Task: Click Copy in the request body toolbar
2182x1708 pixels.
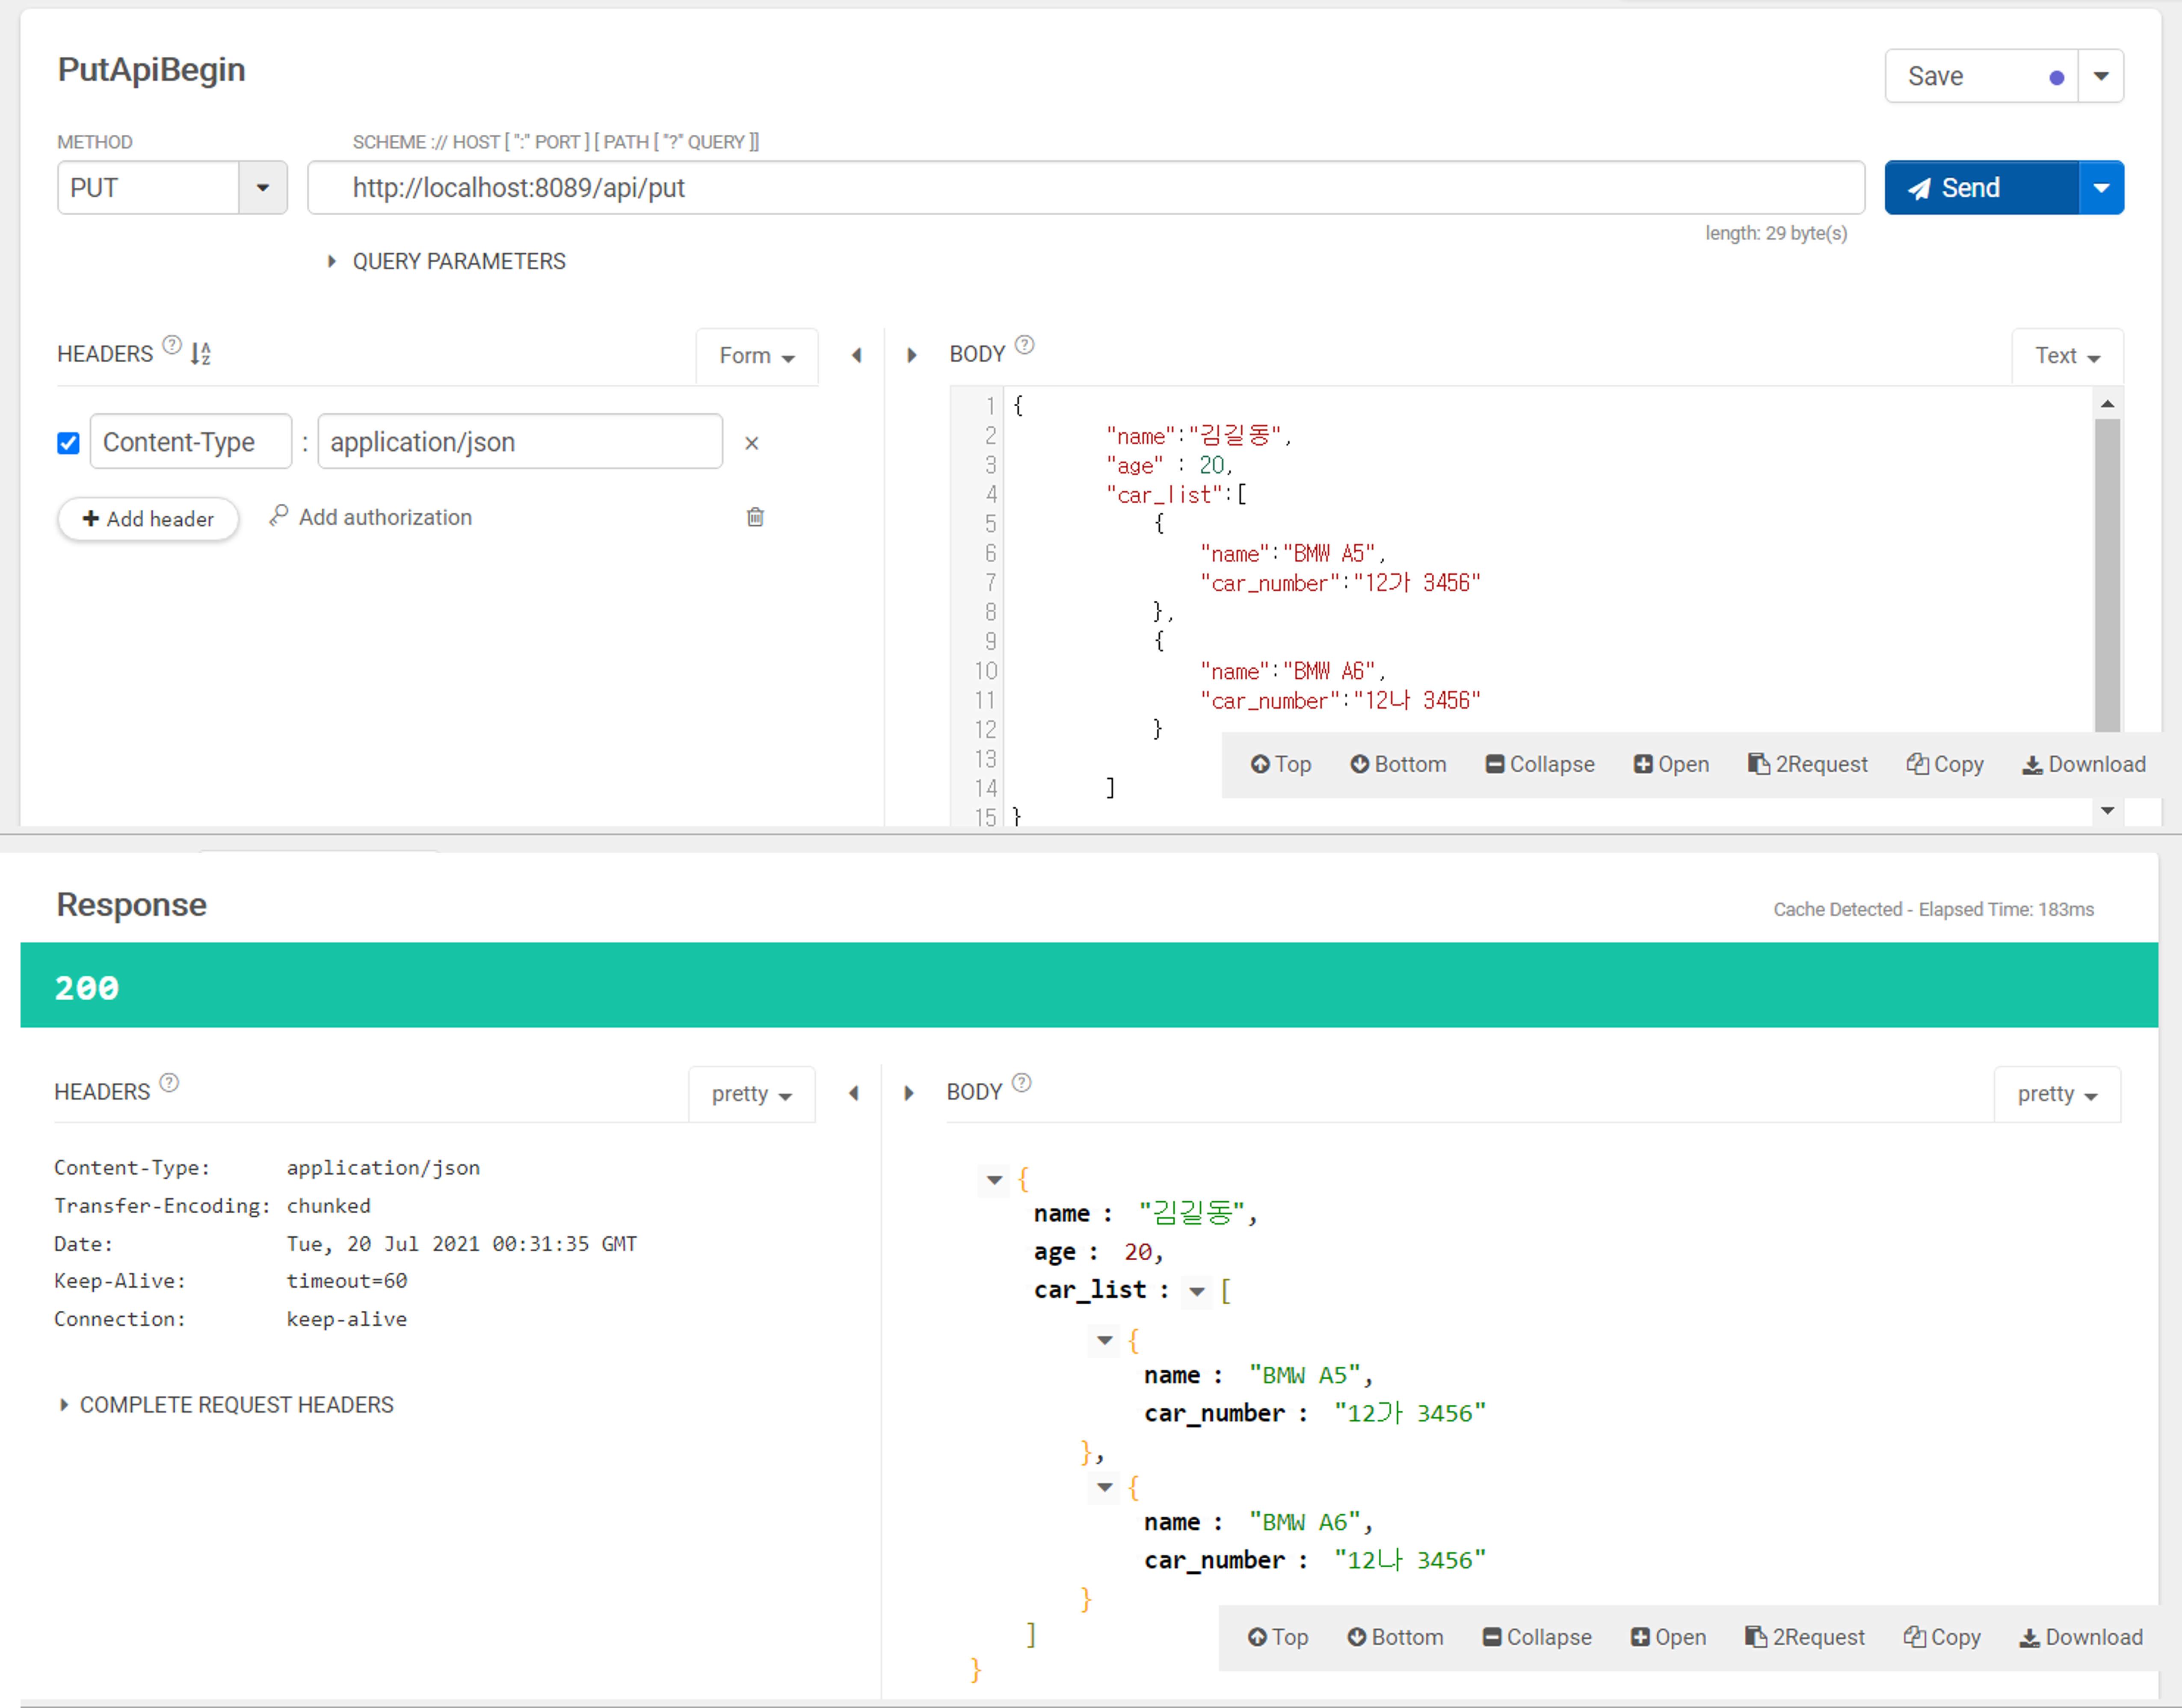Action: (x=1945, y=765)
